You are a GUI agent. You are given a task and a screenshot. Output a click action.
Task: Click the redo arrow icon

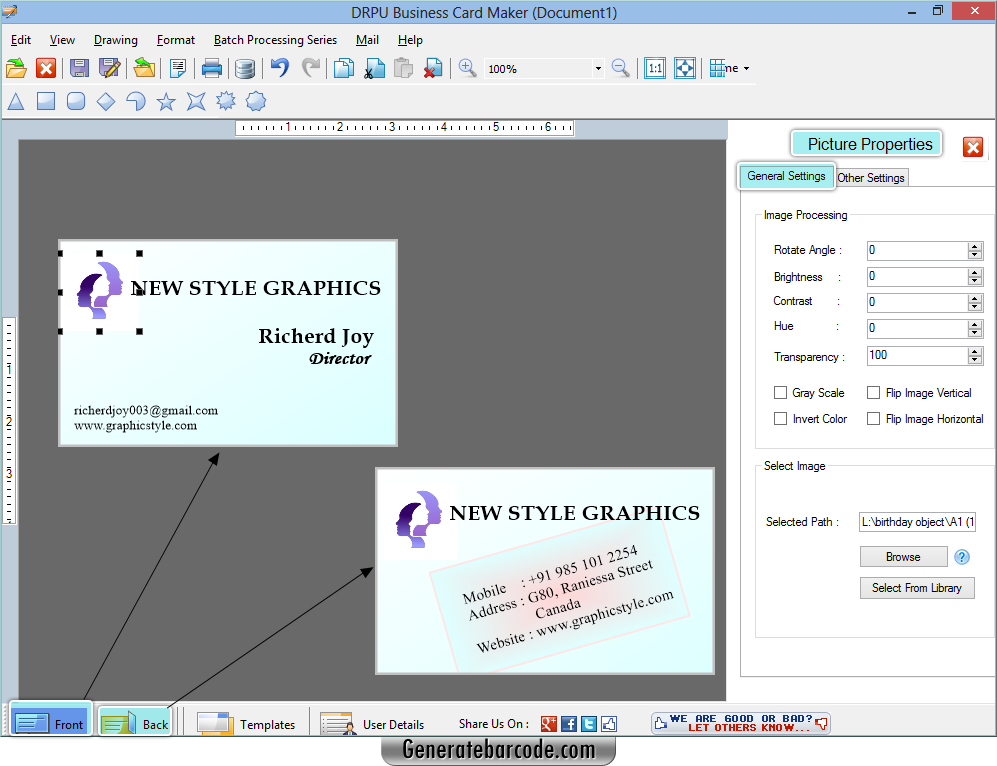click(311, 67)
